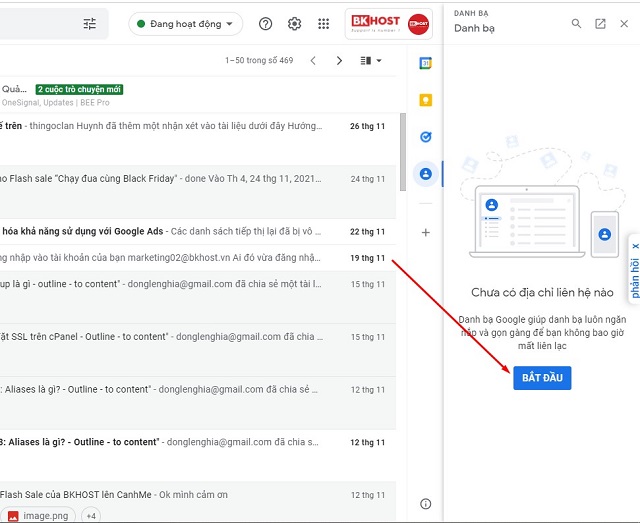Open Google Calendar side panel icon
640x523 pixels.
[x=426, y=63]
